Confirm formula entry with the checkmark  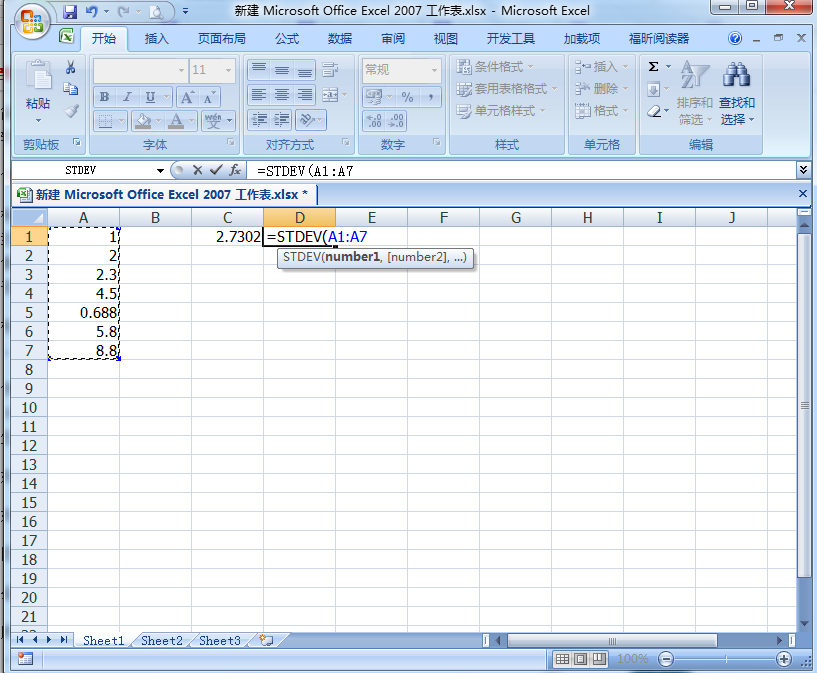coord(216,170)
